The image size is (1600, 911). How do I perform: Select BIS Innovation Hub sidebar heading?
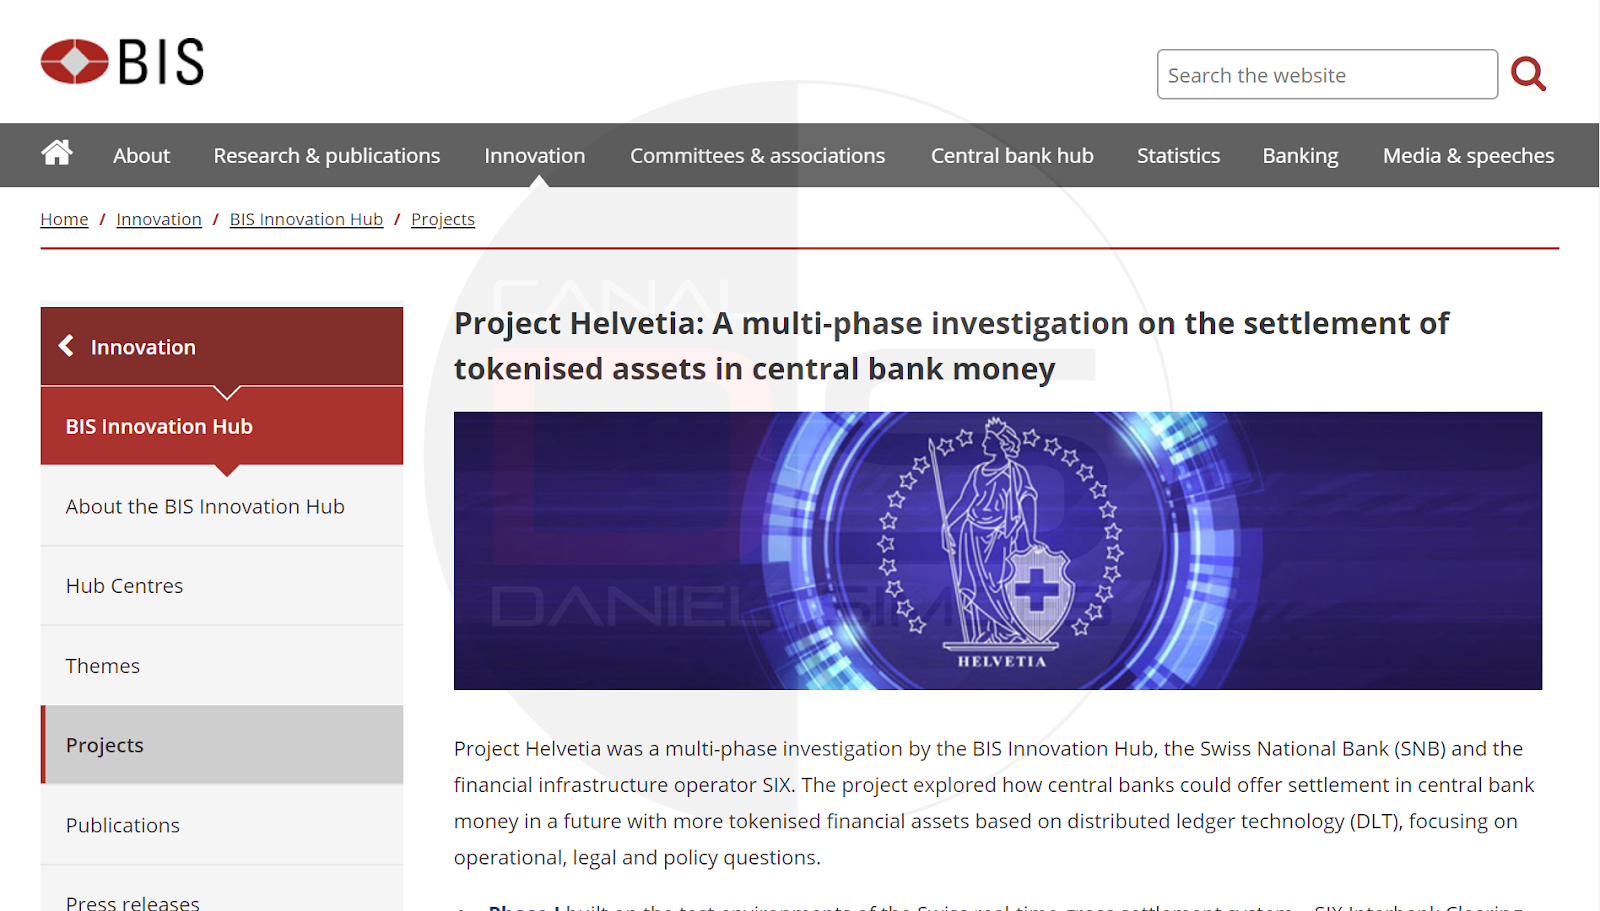[222, 426]
